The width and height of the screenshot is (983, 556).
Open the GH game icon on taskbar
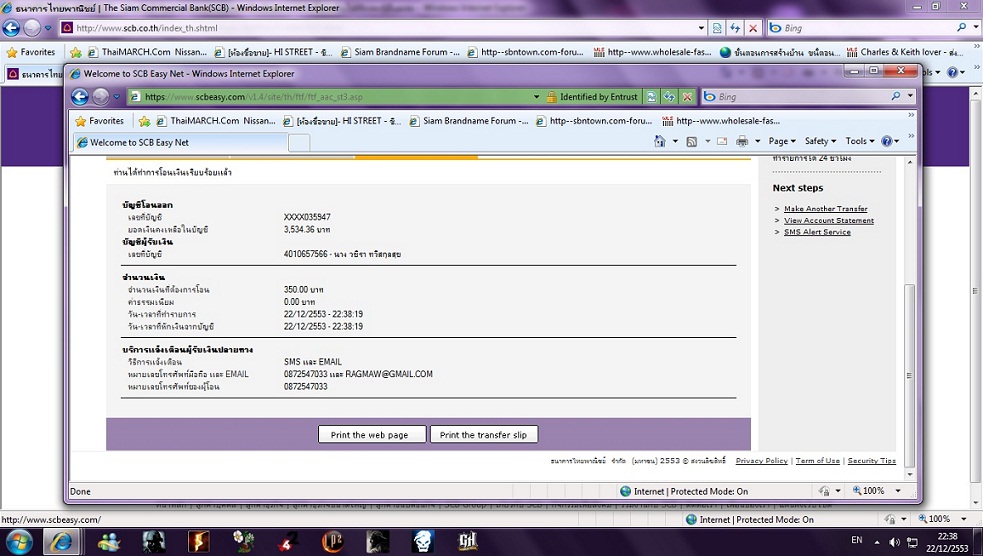pos(468,541)
